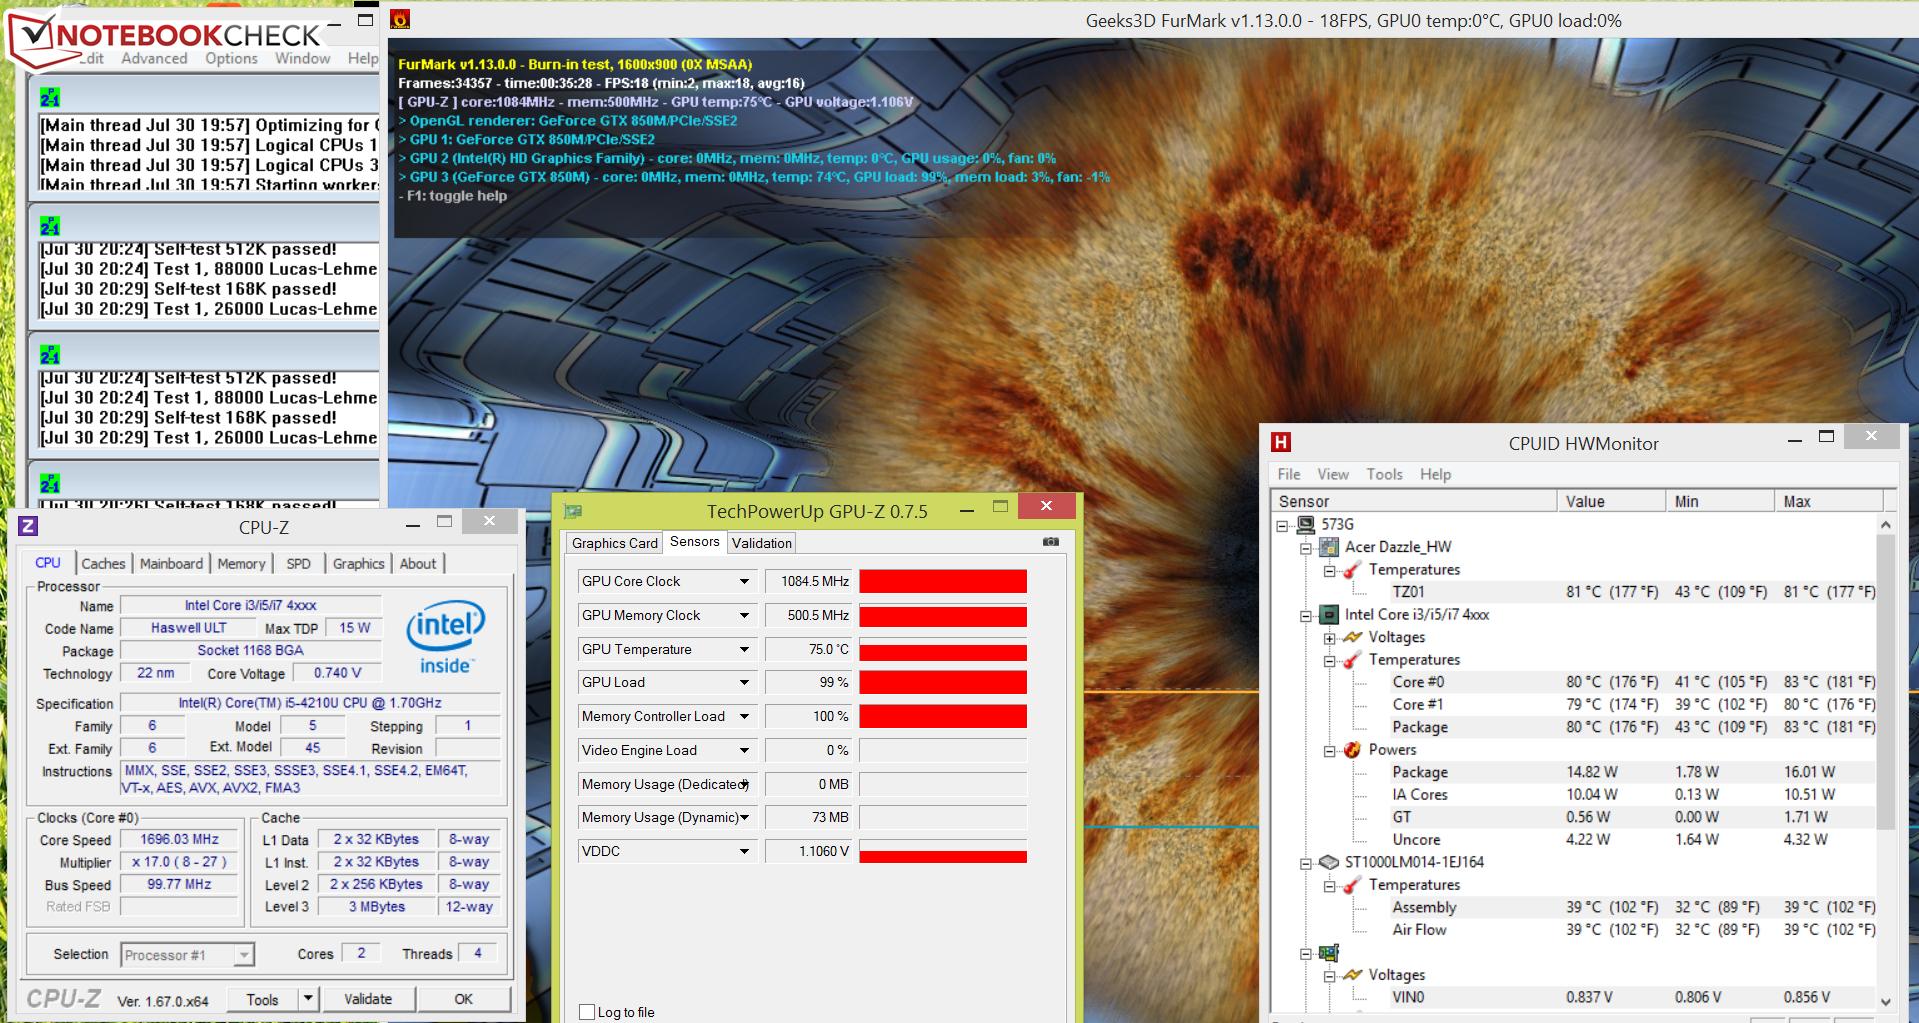The image size is (1919, 1023).
Task: Click the Powers flame icon in HWMonitor
Action: tap(1352, 750)
